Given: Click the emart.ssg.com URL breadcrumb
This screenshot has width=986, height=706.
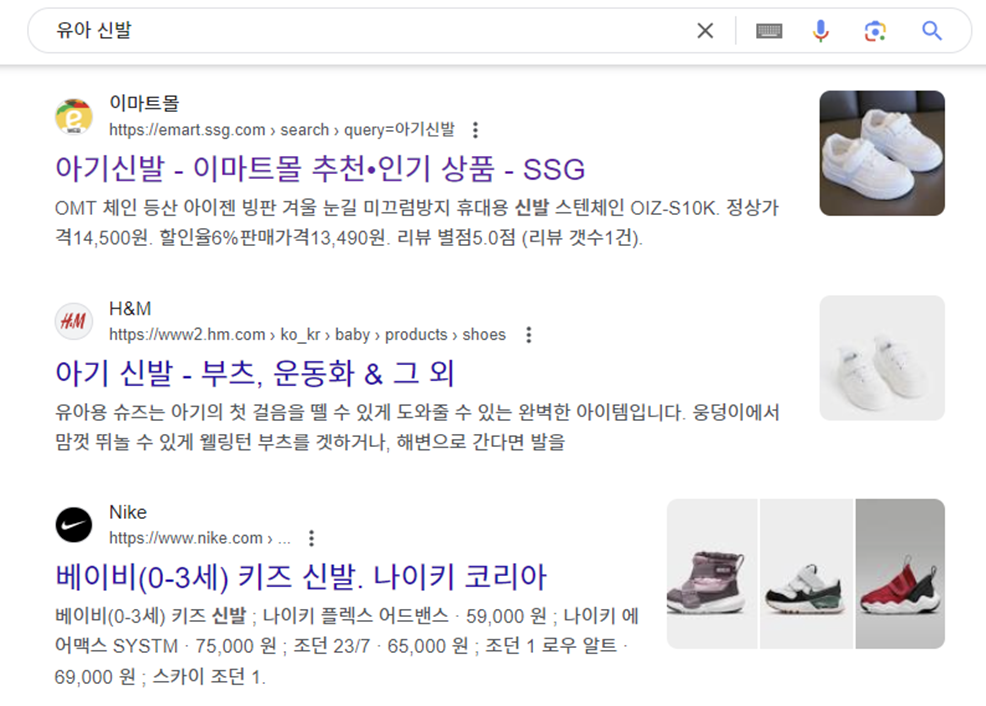Looking at the screenshot, I should click(x=282, y=130).
